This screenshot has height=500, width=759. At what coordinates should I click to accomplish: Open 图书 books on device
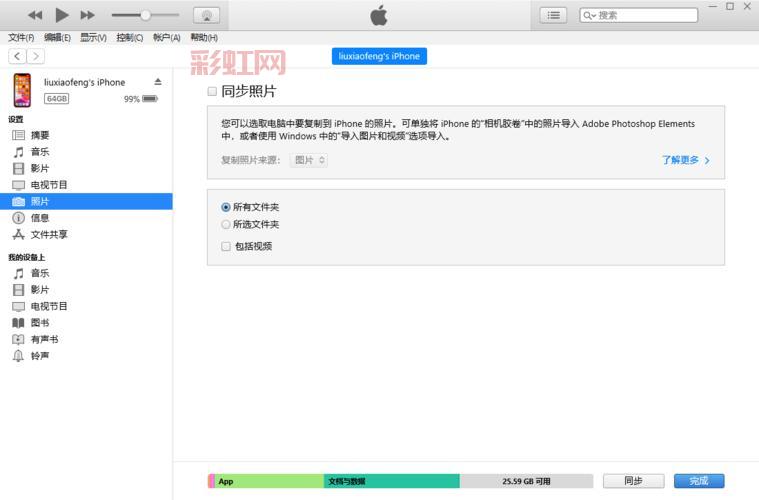pos(86,322)
